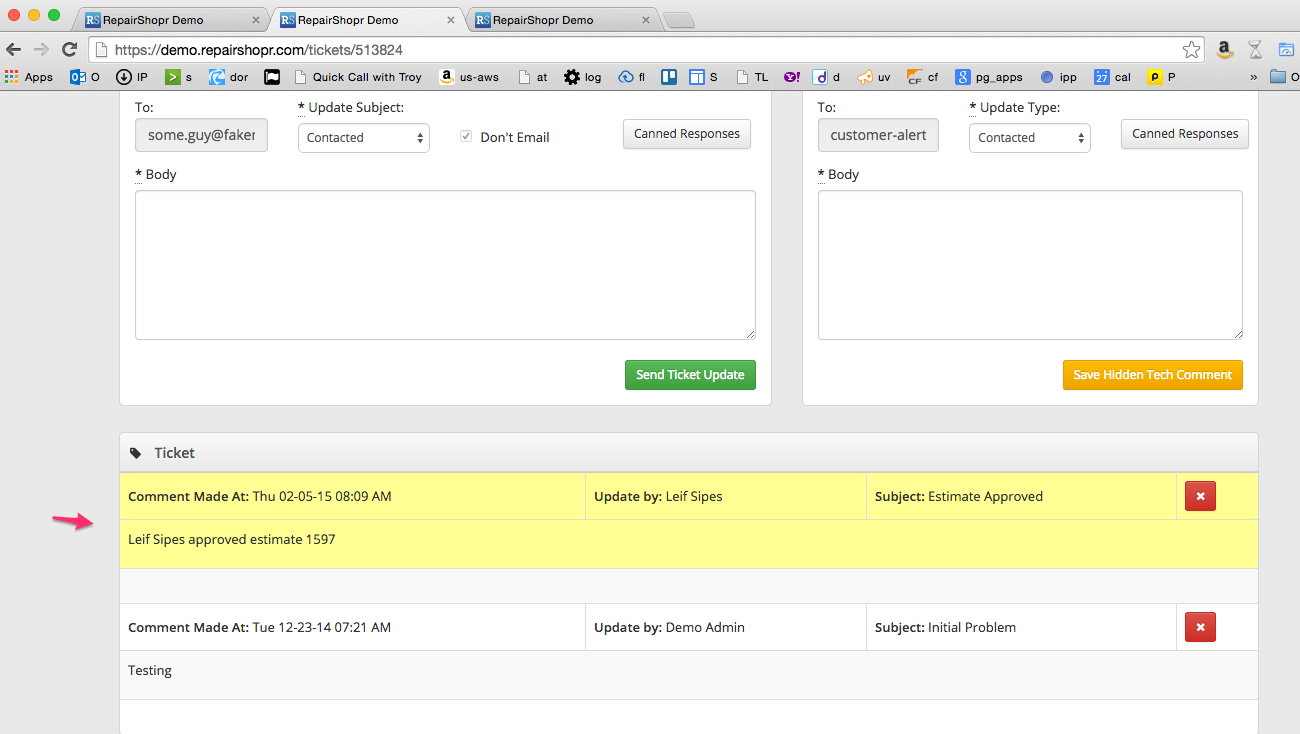Screen dimensions: 1300x734
Task: Click the bookmark star in address bar
Action: [x=1191, y=49]
